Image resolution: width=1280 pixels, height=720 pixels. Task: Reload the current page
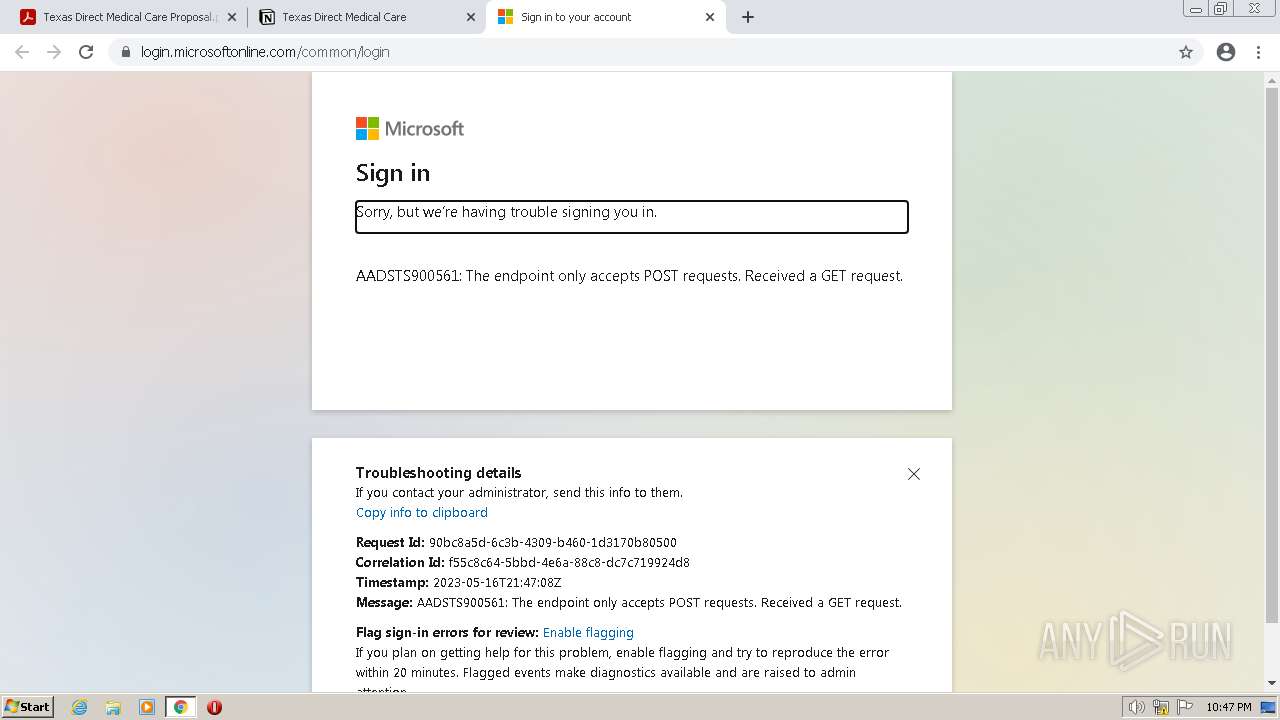pos(86,52)
